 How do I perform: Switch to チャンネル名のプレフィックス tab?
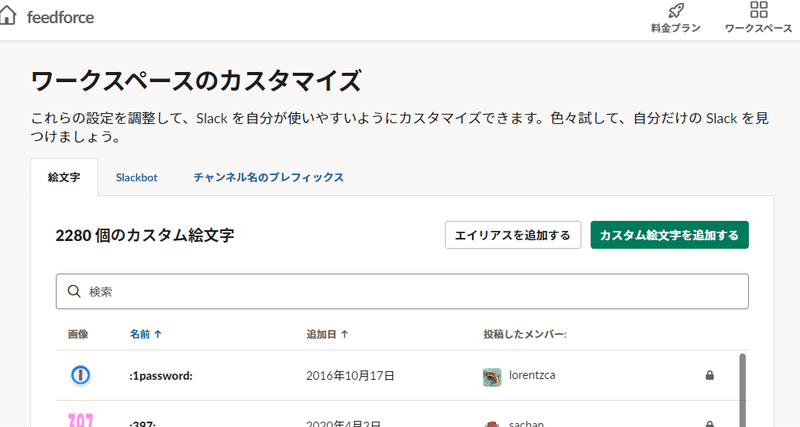click(268, 178)
